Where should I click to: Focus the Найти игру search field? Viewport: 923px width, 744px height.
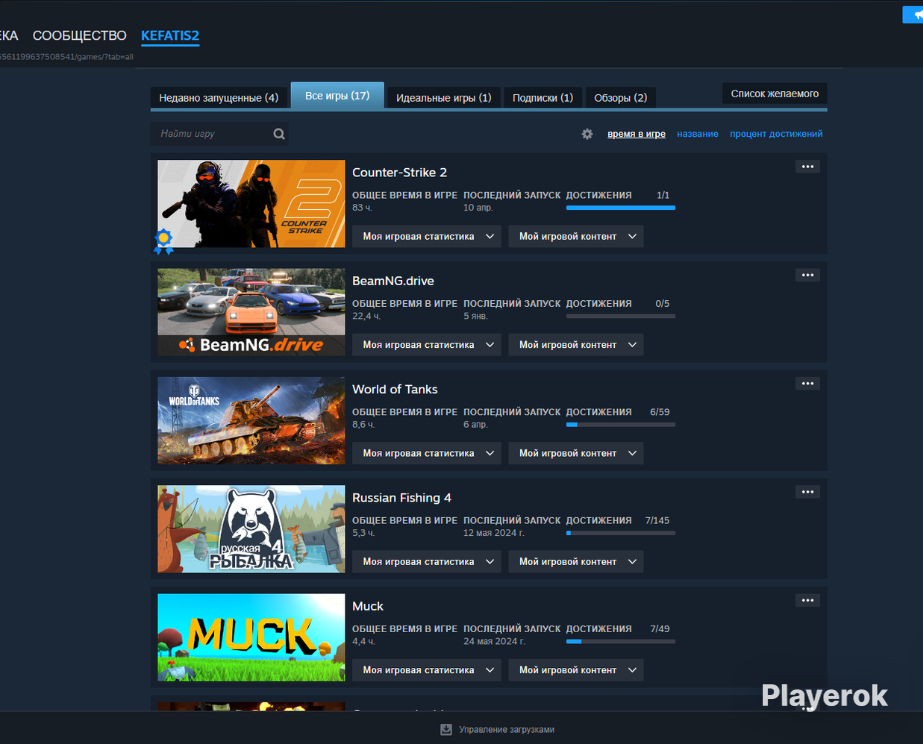[x=219, y=134]
